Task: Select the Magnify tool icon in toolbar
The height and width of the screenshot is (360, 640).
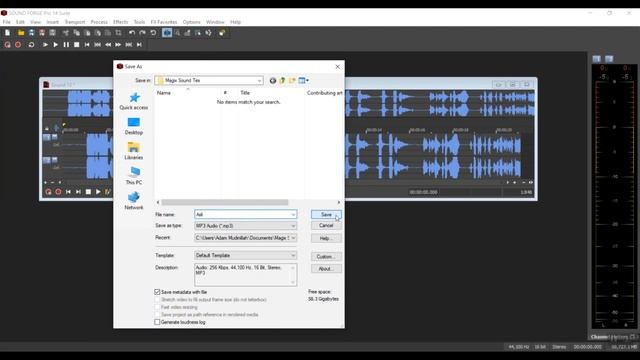Action: pyautogui.click(x=178, y=33)
